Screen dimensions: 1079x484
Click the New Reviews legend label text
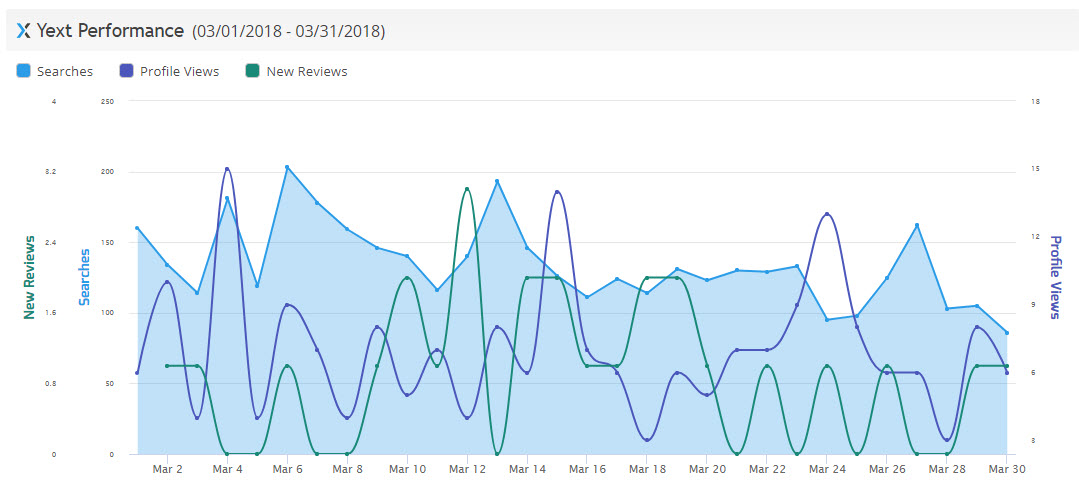[307, 71]
